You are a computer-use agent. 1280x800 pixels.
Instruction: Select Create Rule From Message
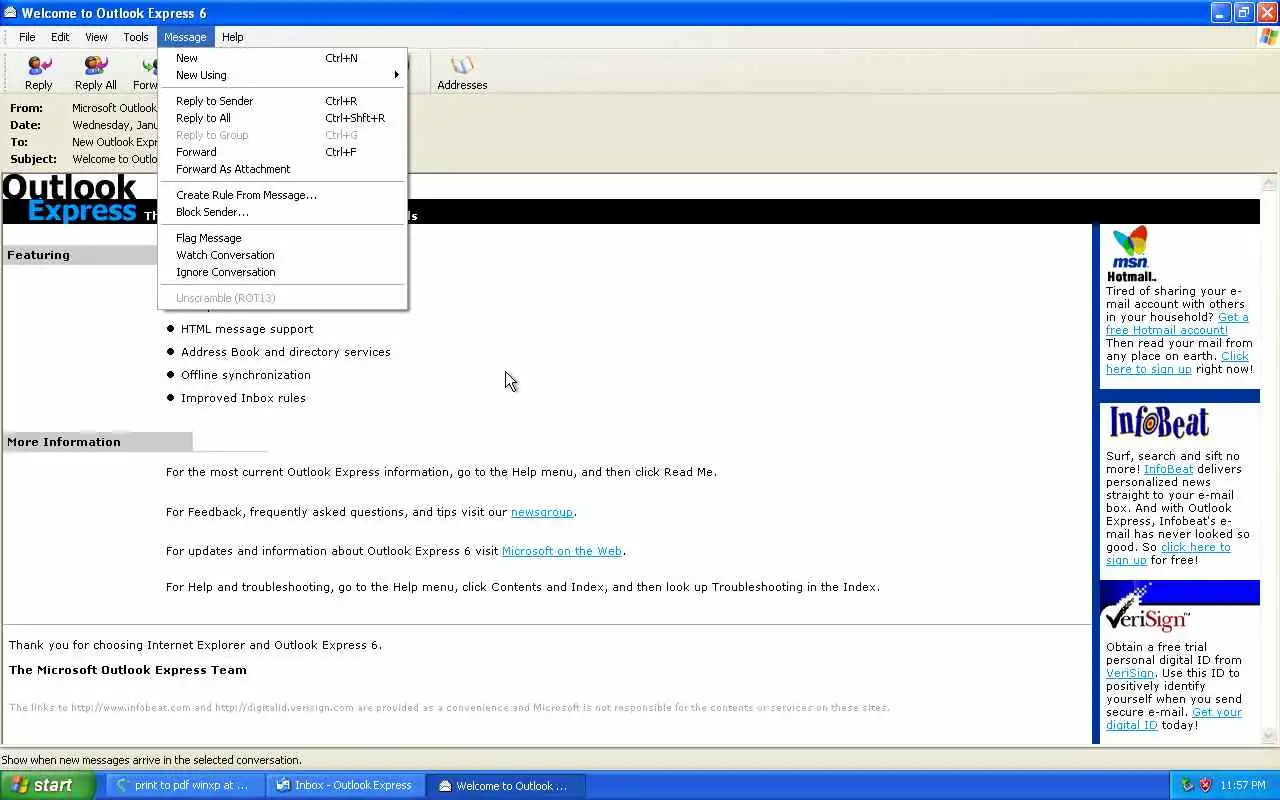[282, 195]
